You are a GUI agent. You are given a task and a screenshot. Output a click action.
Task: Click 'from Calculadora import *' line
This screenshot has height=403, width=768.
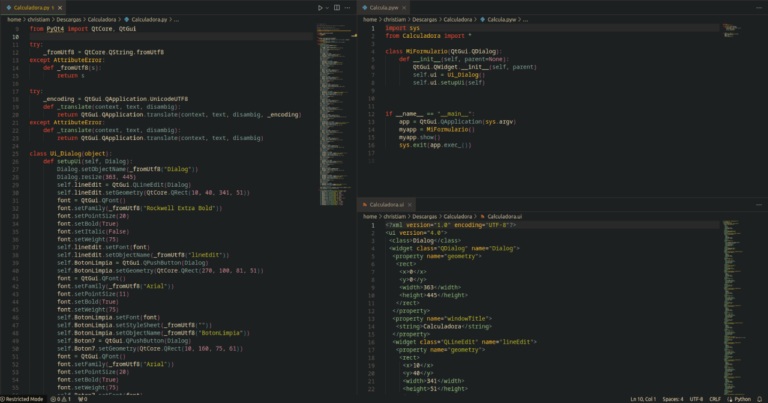[x=428, y=36]
